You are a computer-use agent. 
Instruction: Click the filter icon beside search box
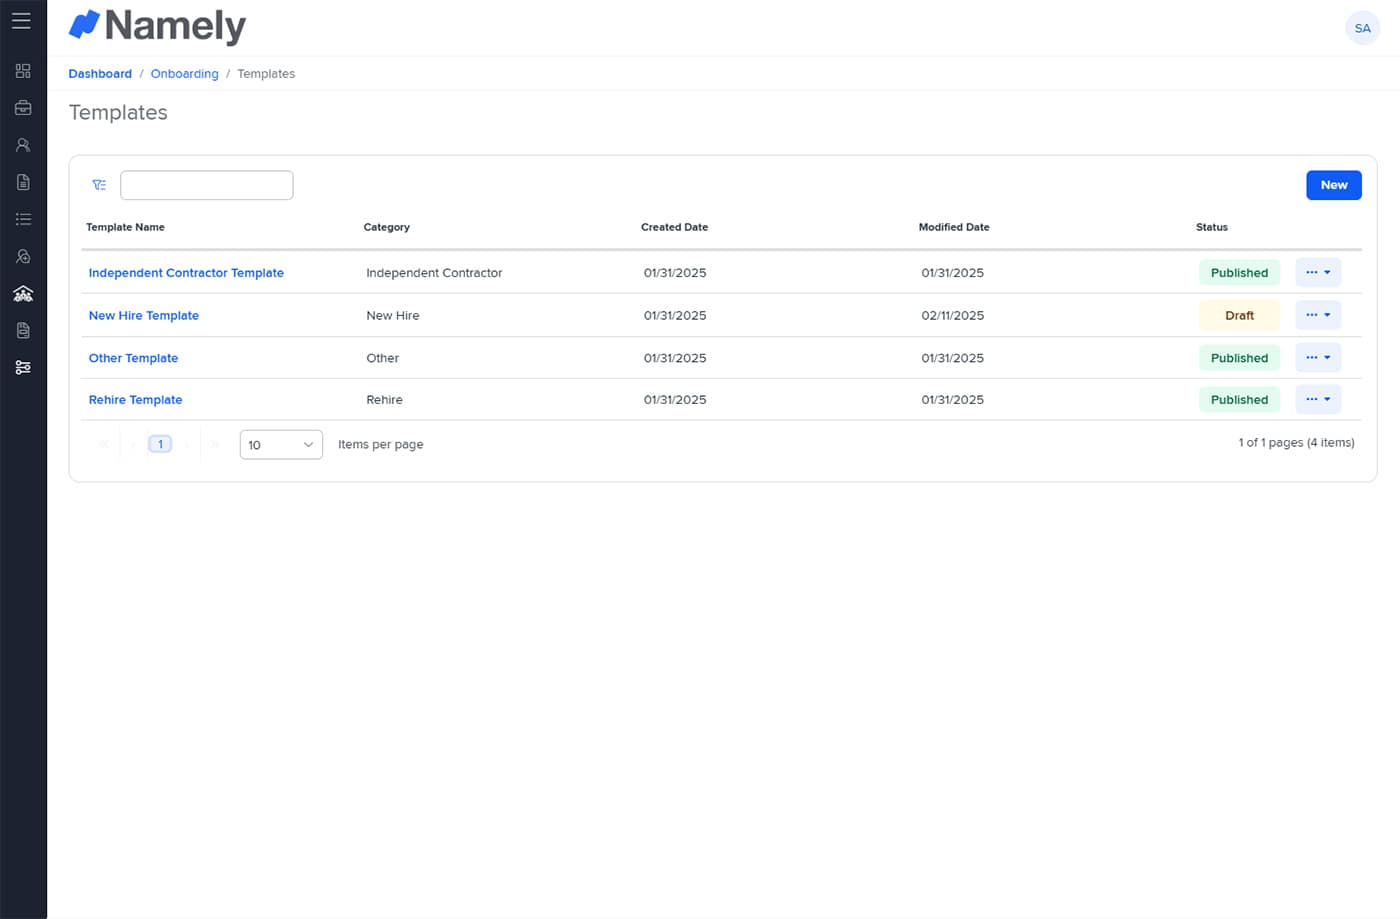pyautogui.click(x=99, y=185)
